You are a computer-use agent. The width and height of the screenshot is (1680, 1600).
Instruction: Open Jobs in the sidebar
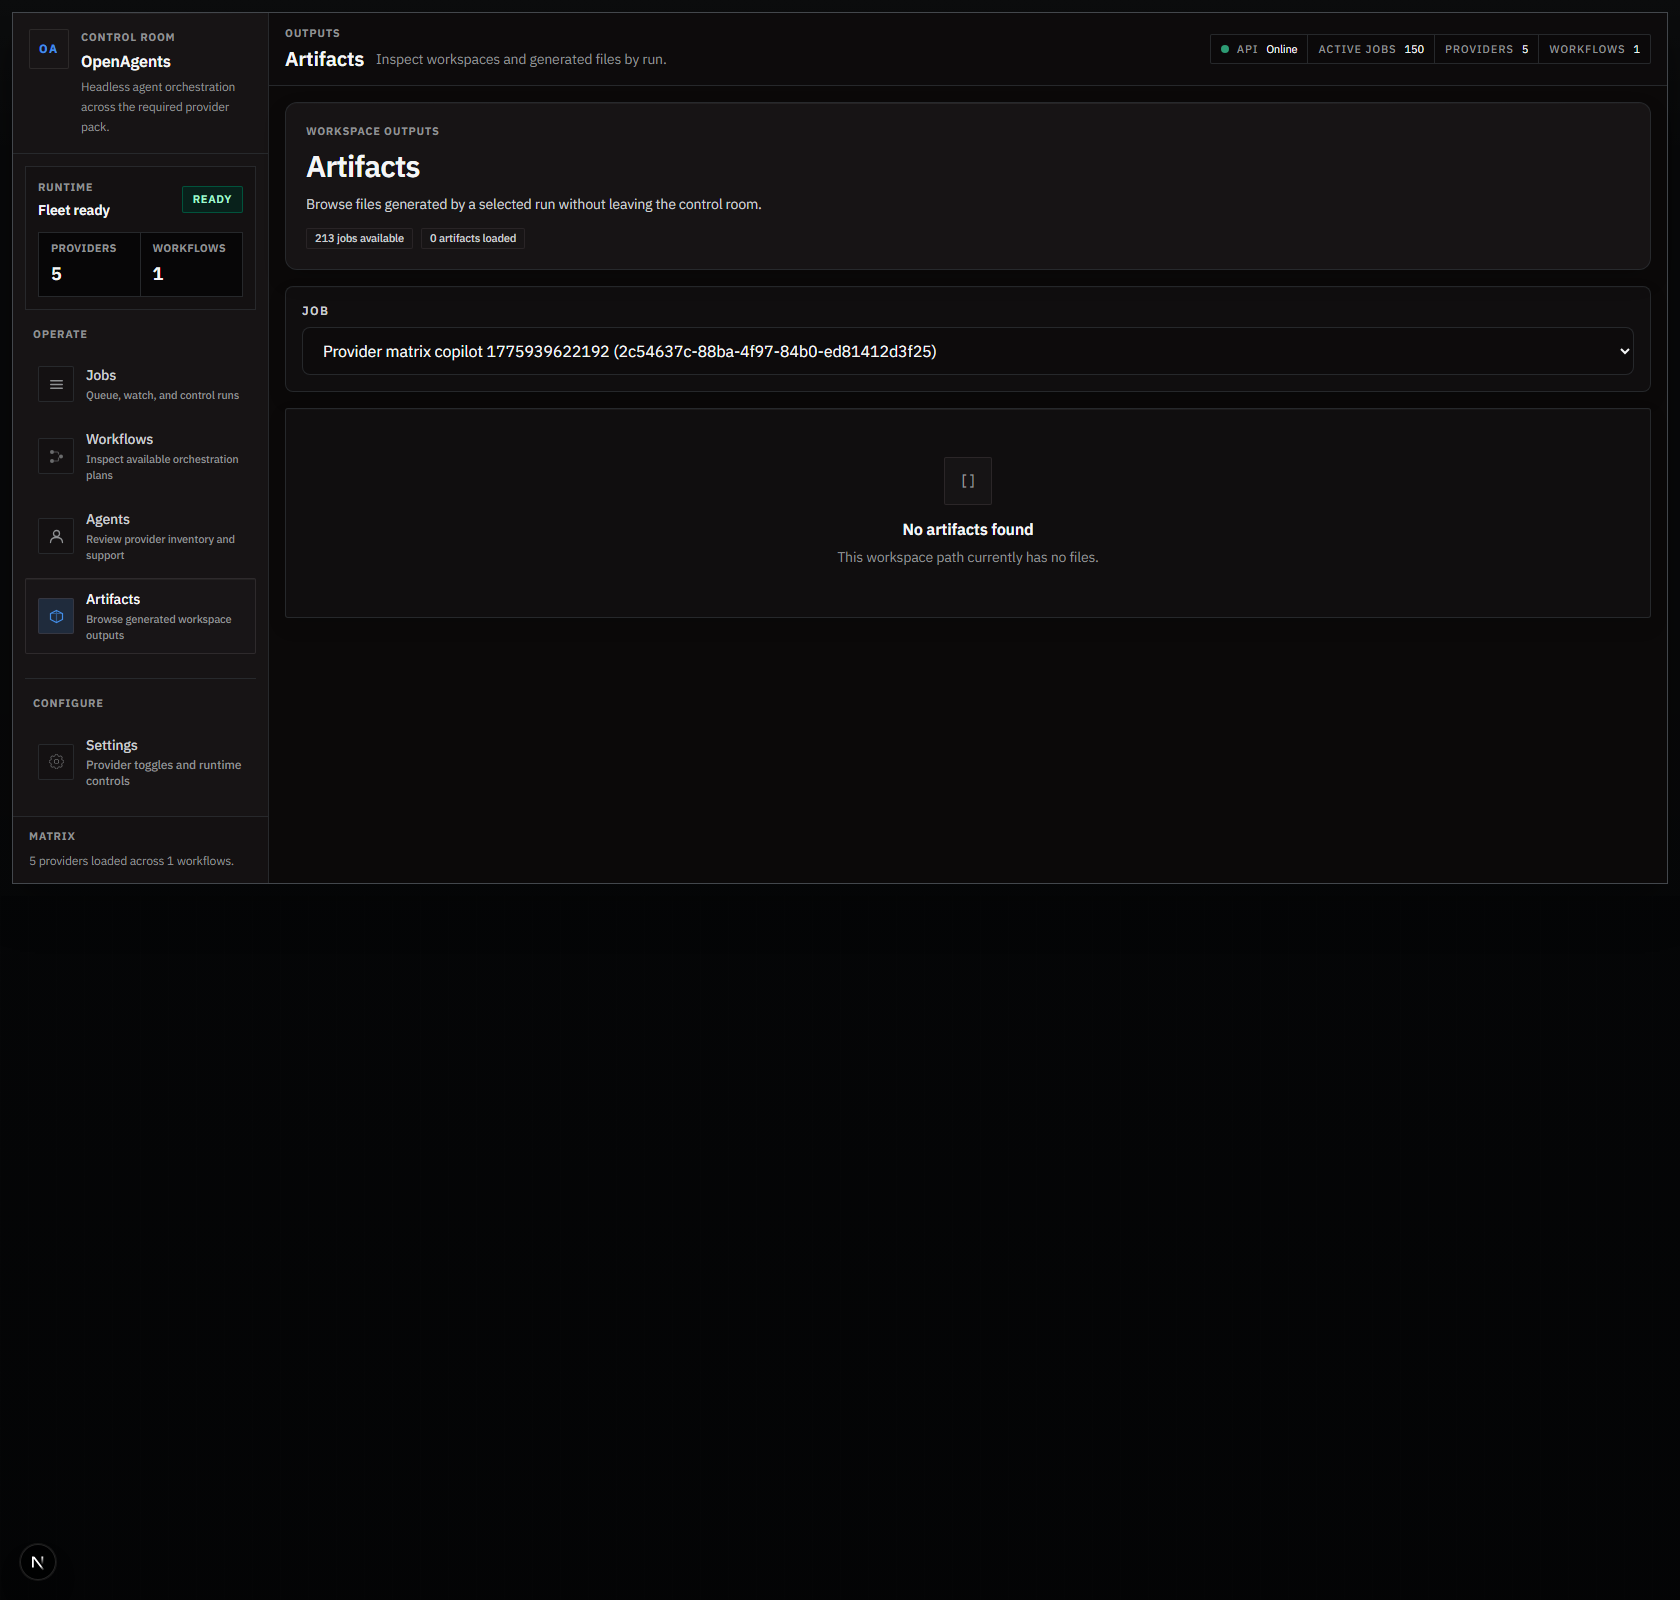(x=140, y=384)
